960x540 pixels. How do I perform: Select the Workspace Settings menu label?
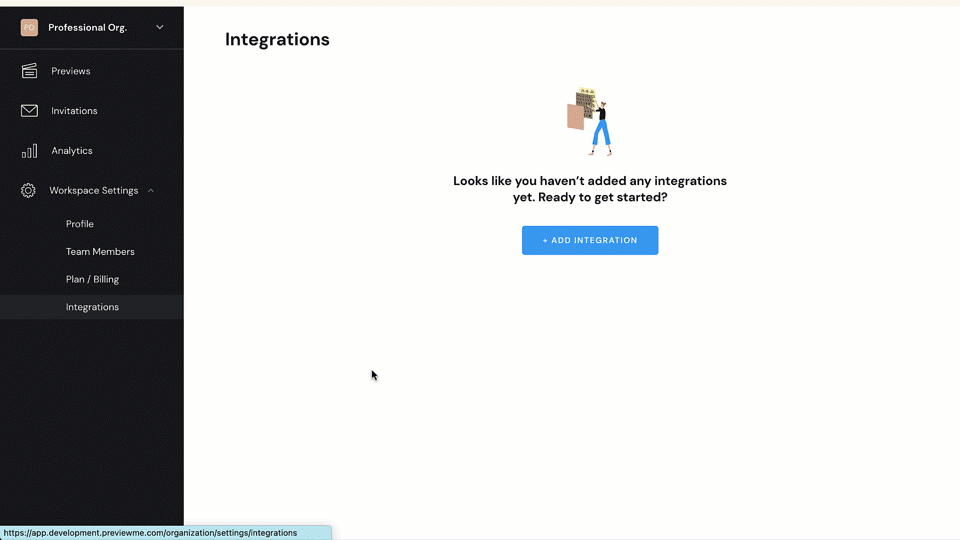coord(94,190)
